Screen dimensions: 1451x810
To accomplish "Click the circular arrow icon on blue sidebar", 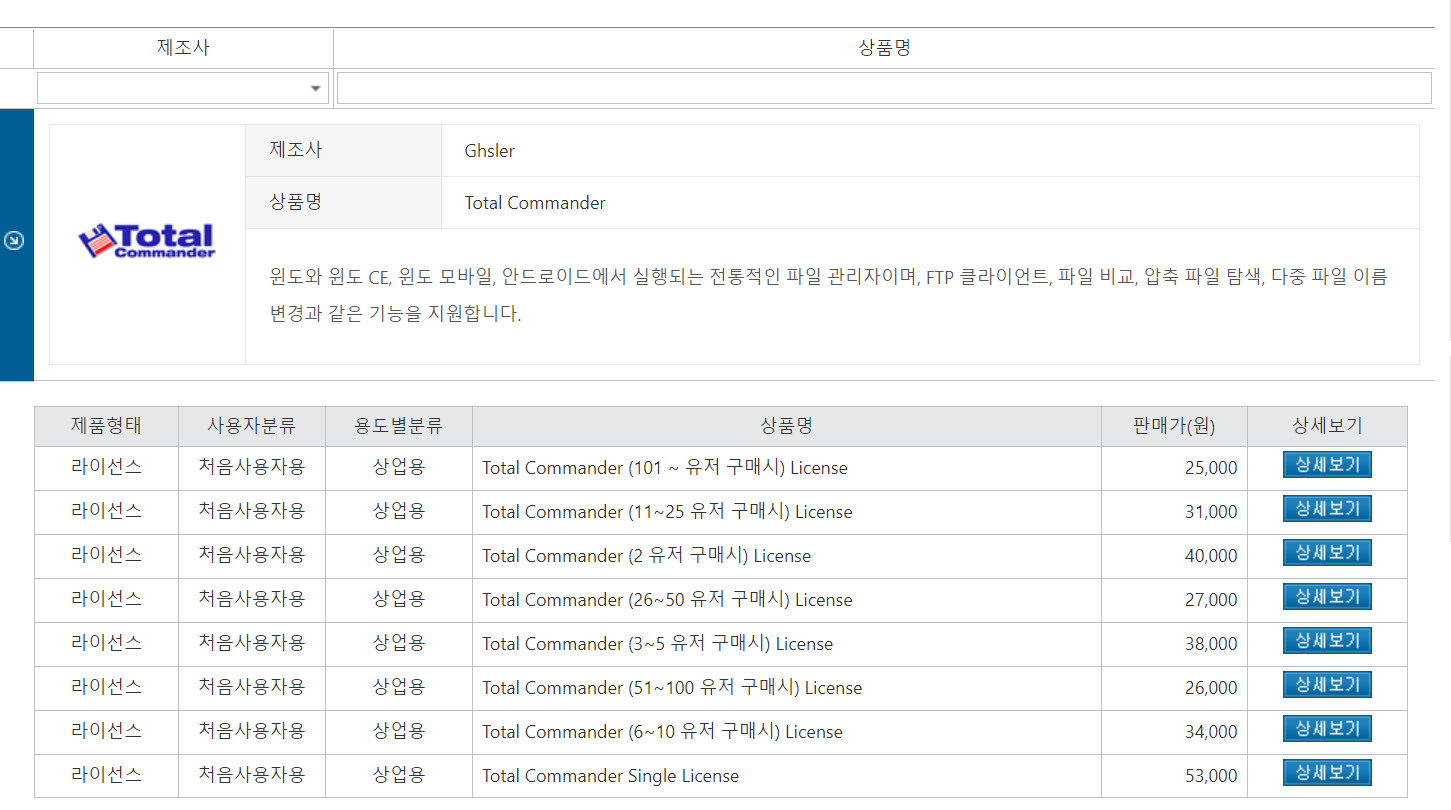I will point(14,241).
